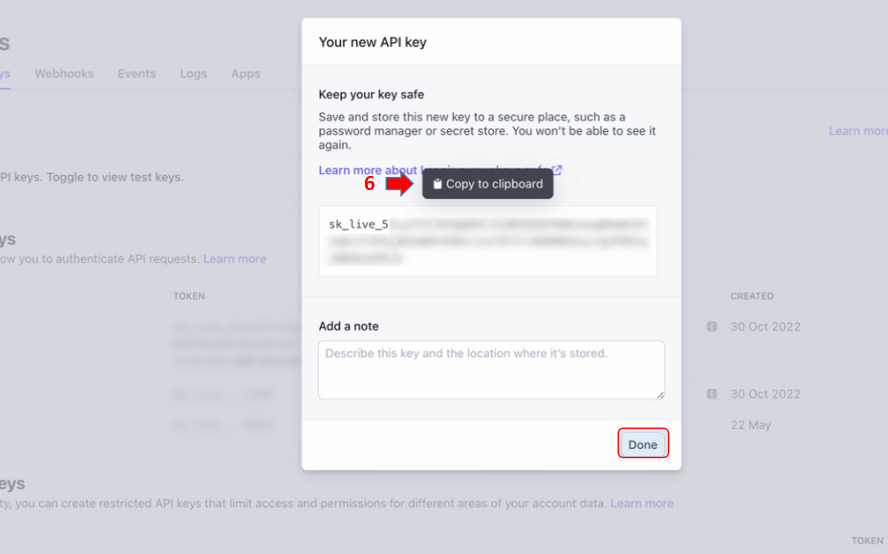Click the Learn more link at top right
Screen dimensions: 888x554
tap(858, 131)
